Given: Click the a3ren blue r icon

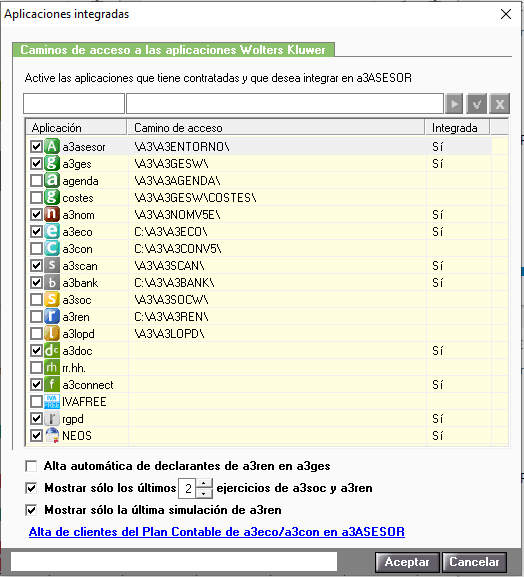Looking at the screenshot, I should pos(52,316).
